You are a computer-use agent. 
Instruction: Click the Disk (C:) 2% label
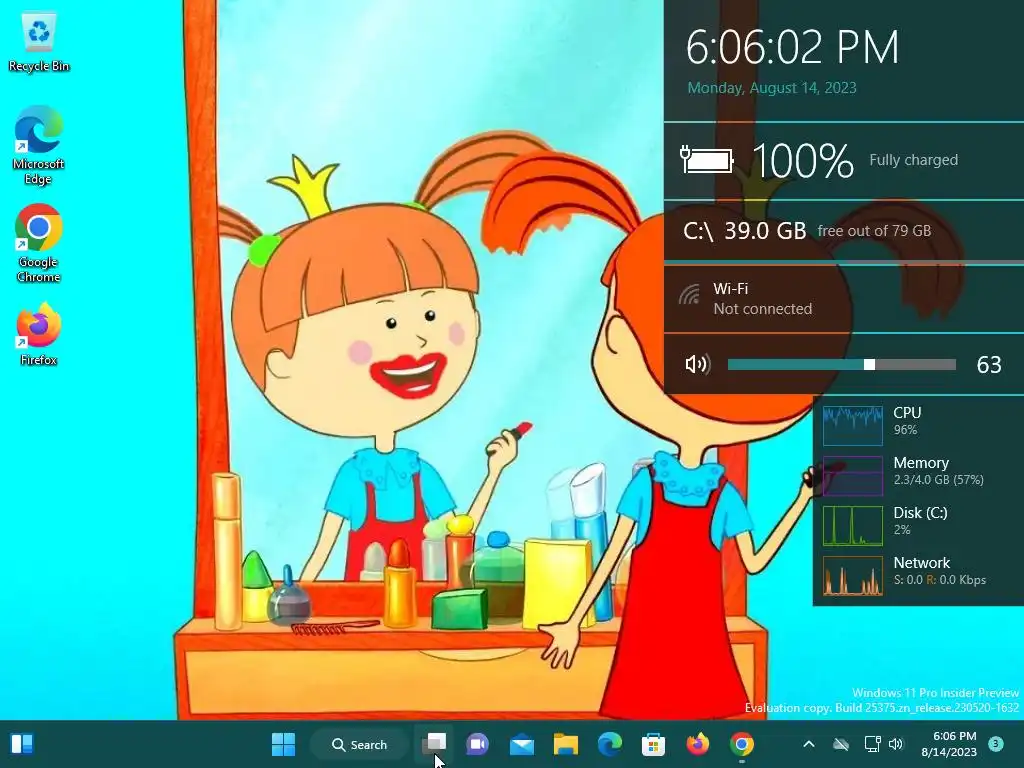[x=920, y=520]
